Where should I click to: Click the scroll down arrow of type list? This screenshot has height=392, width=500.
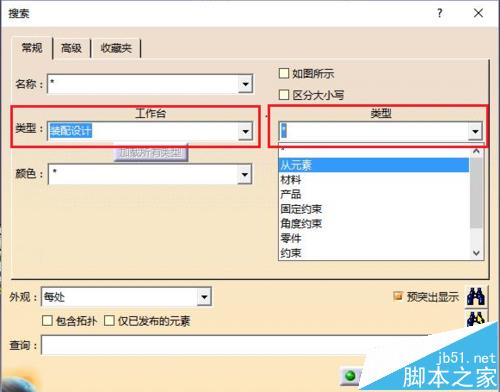476,253
